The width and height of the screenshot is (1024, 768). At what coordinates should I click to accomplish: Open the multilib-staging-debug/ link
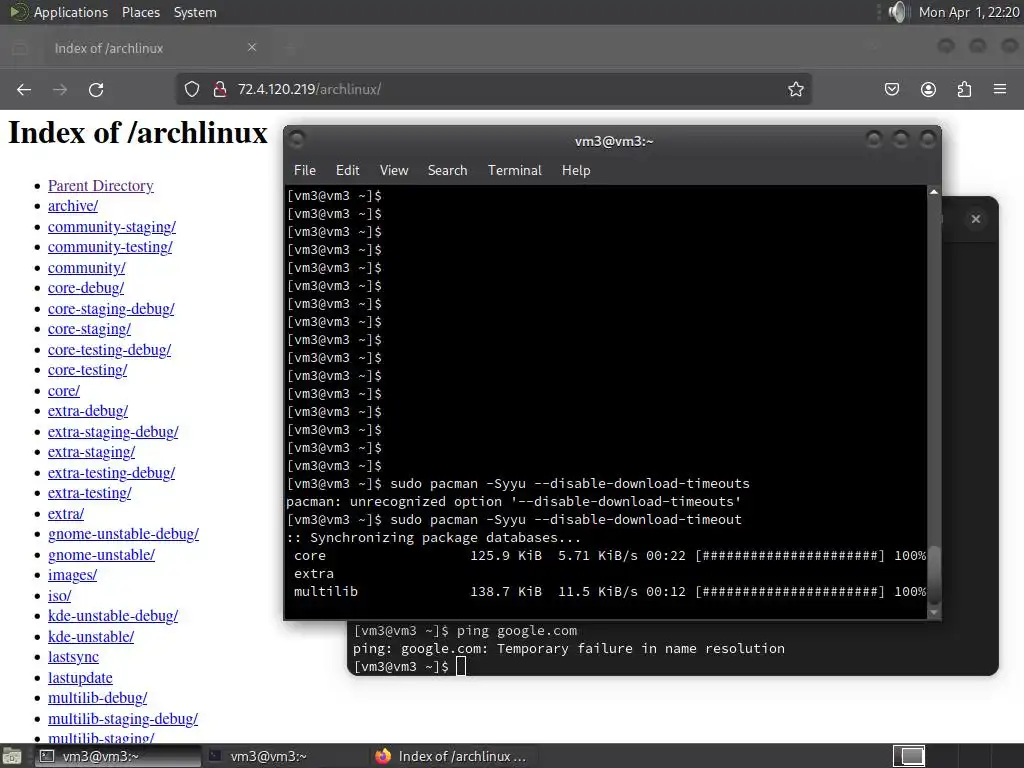[x=123, y=719]
